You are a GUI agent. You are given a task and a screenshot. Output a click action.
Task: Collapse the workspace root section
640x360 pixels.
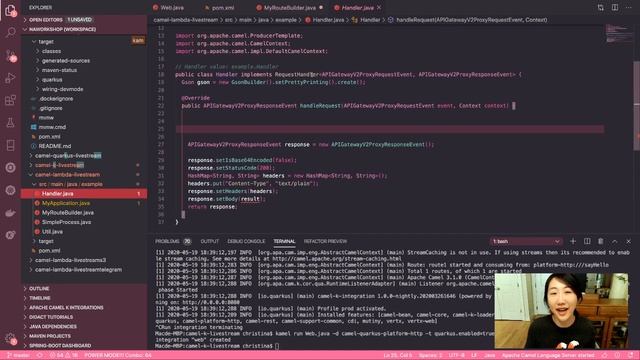[x=62, y=29]
